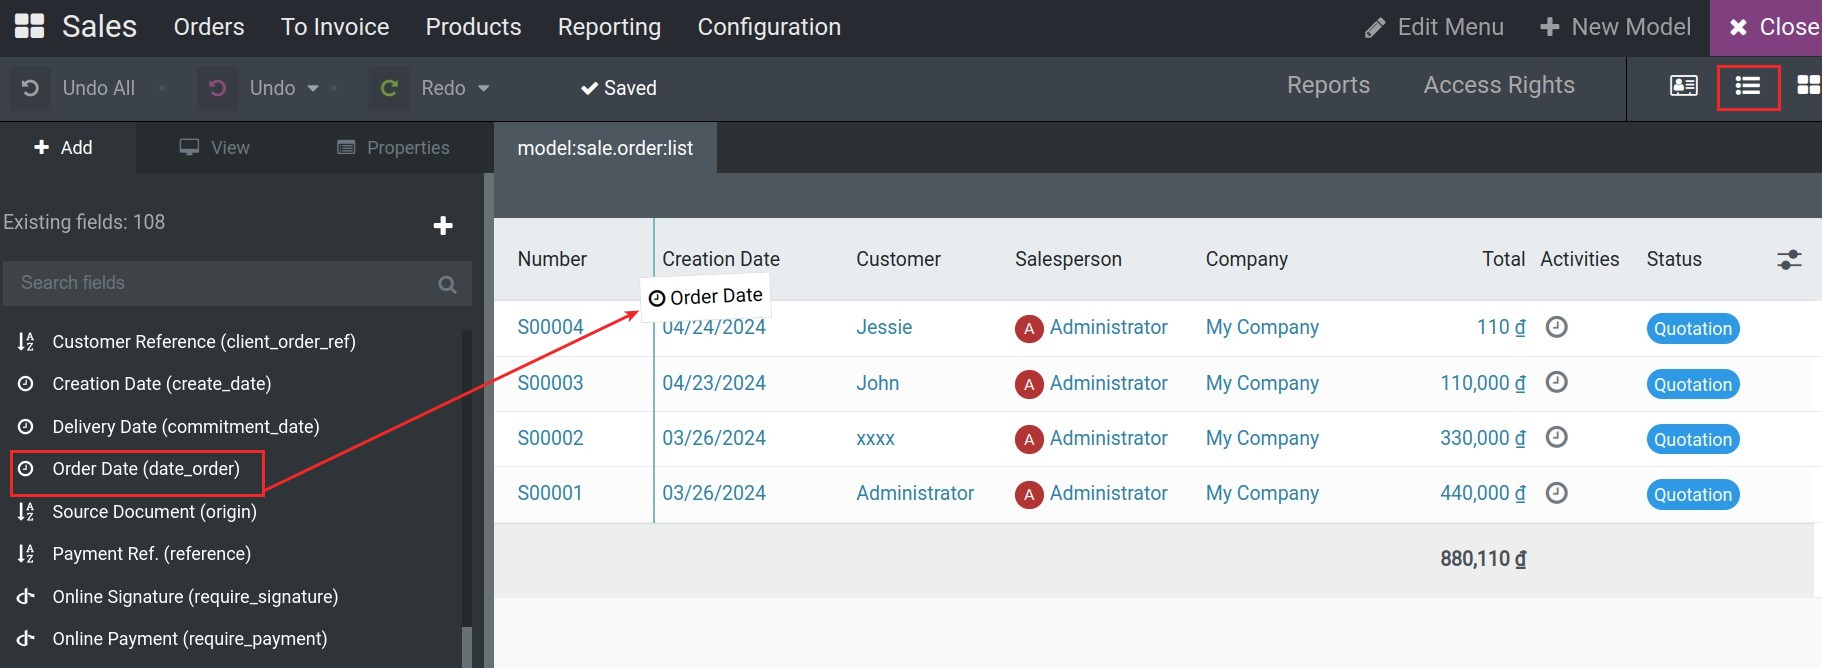Click the field list scrollbar thumb
This screenshot has height=668, width=1822.
466,646
